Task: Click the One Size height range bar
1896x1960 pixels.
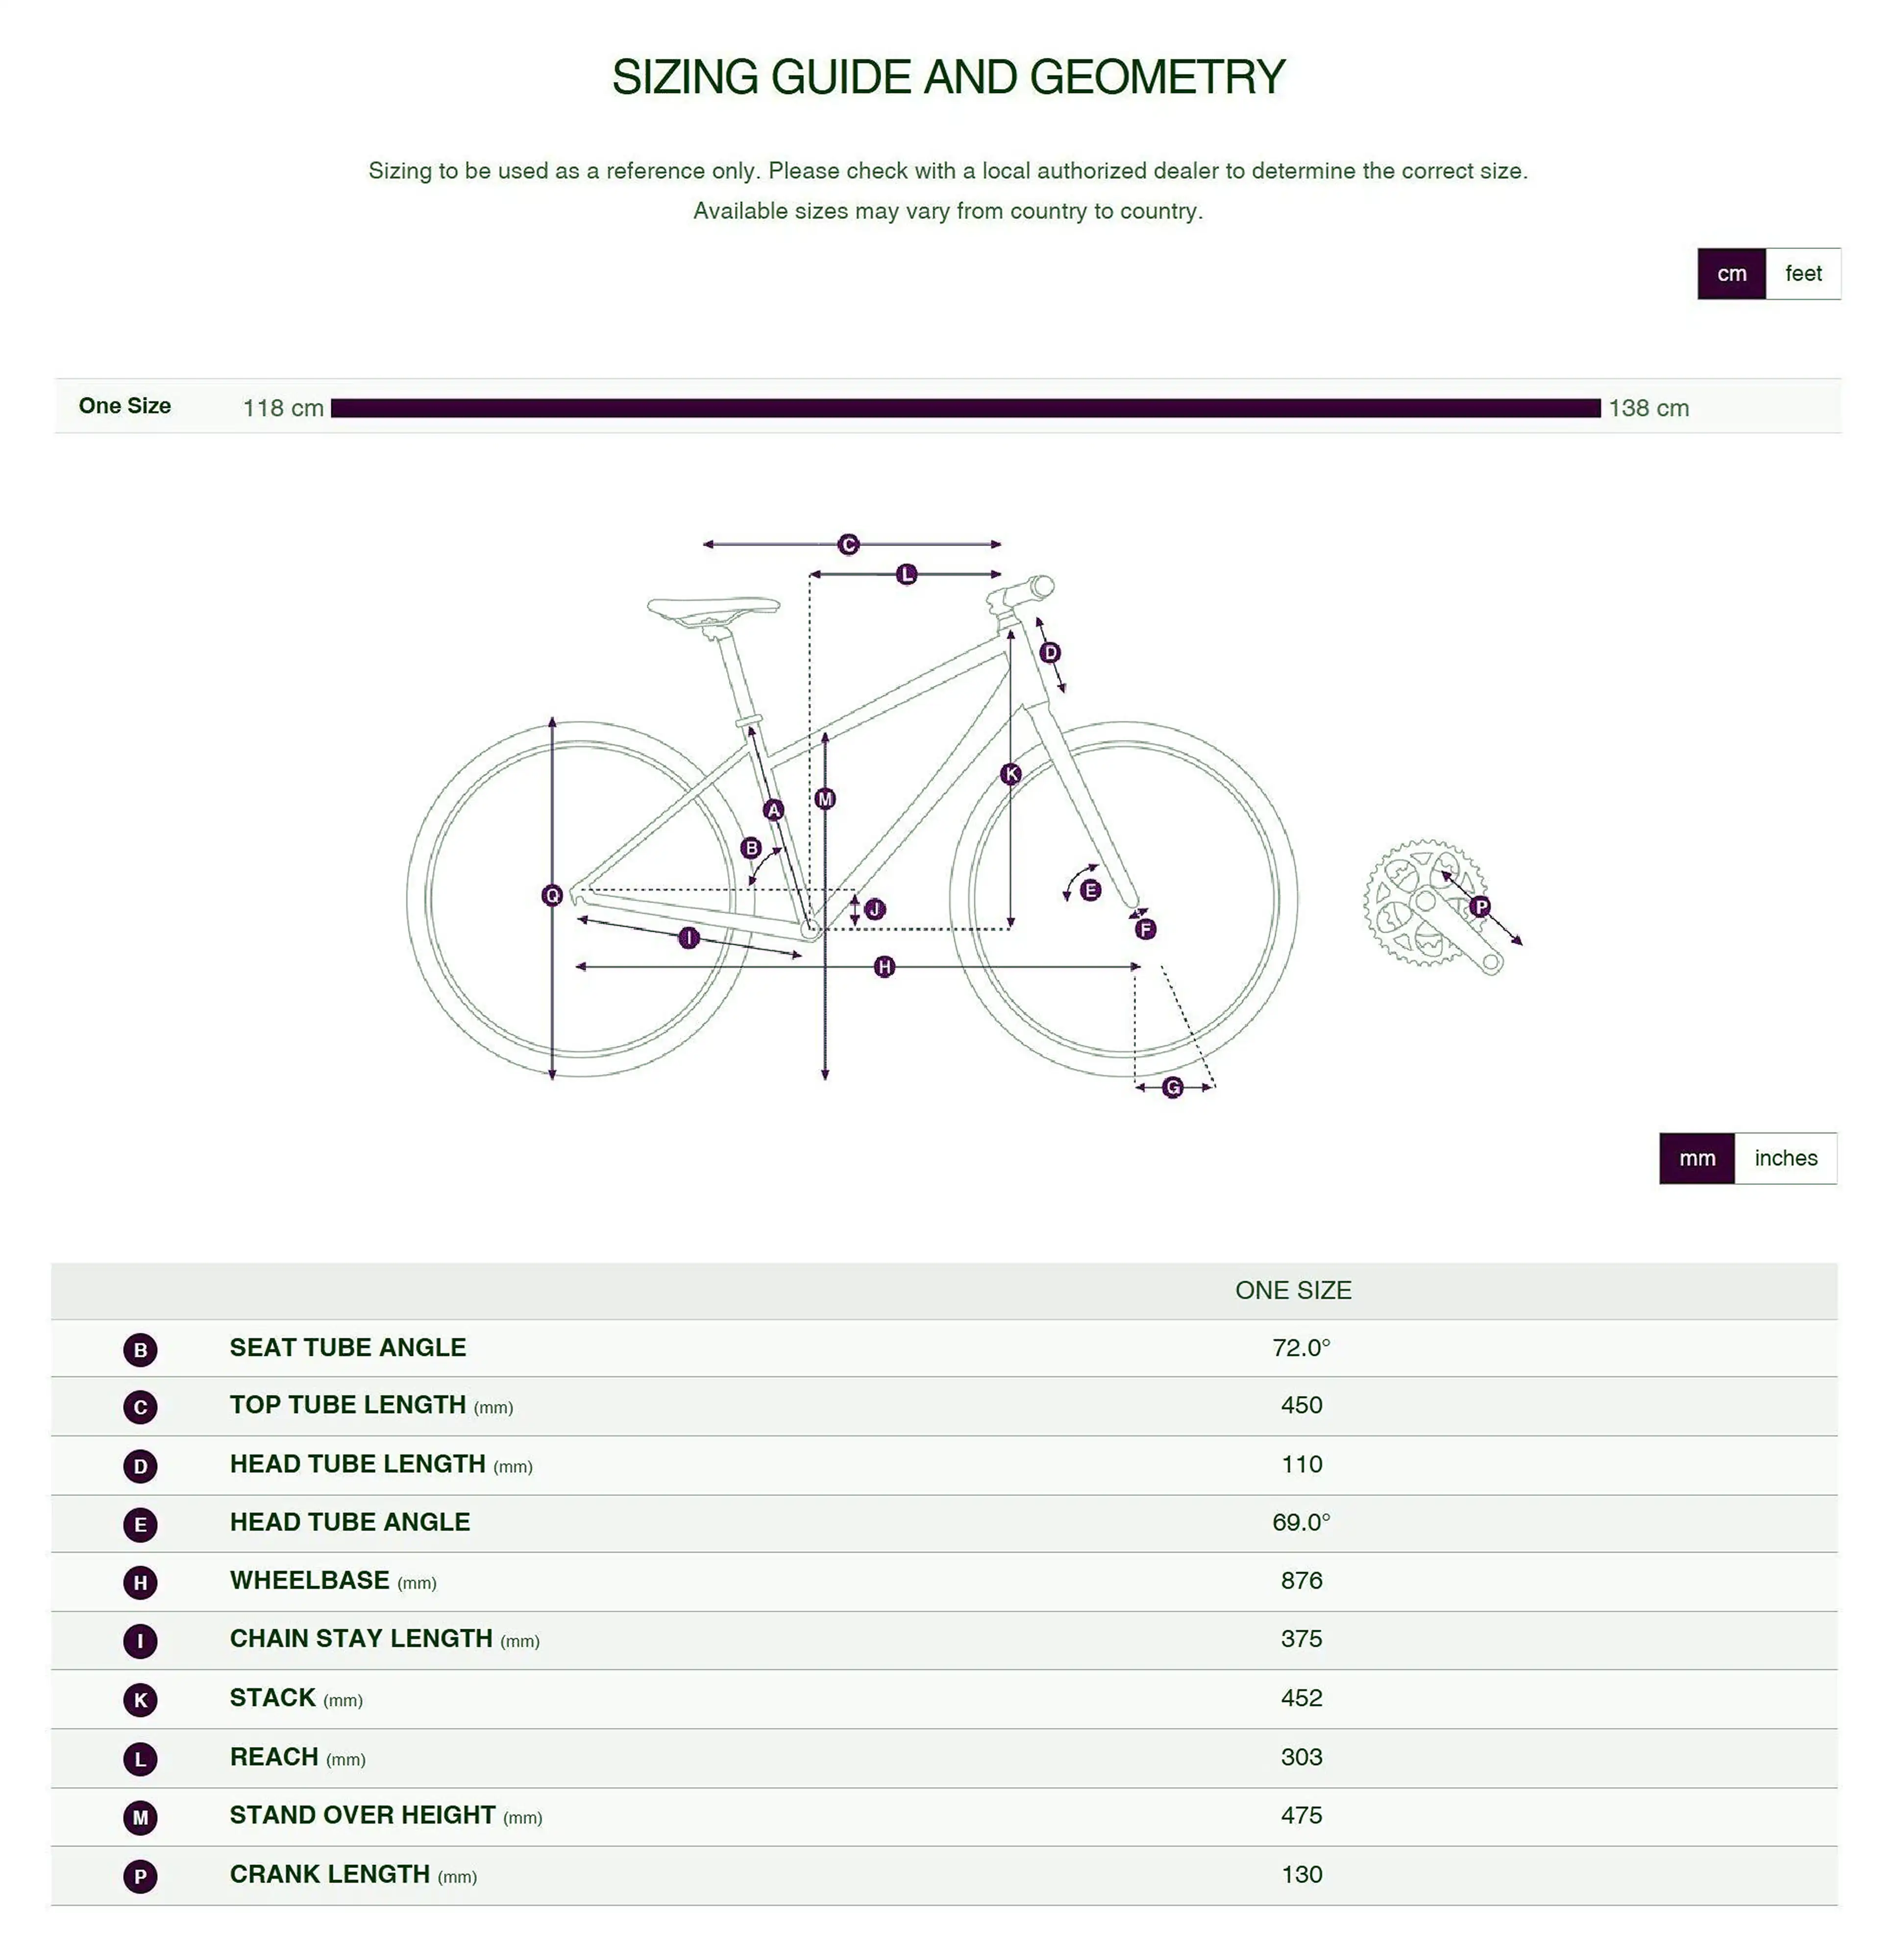Action: (x=965, y=408)
